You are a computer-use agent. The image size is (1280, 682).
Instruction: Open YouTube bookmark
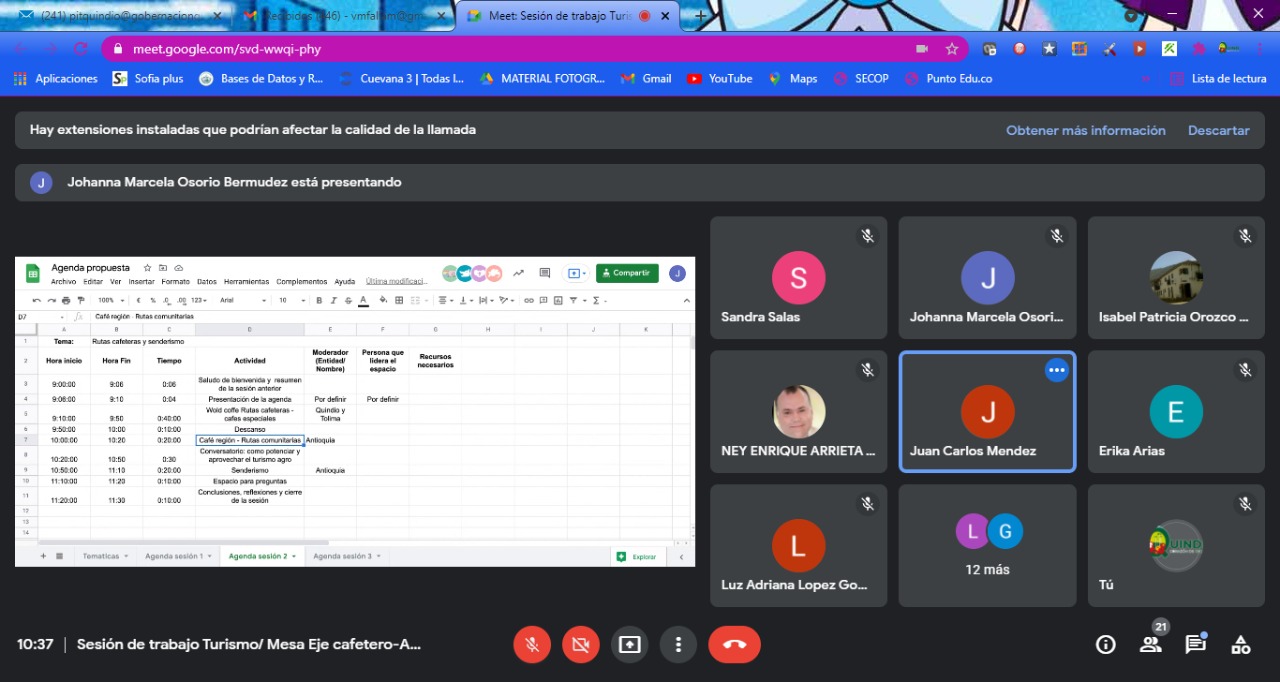coord(720,78)
